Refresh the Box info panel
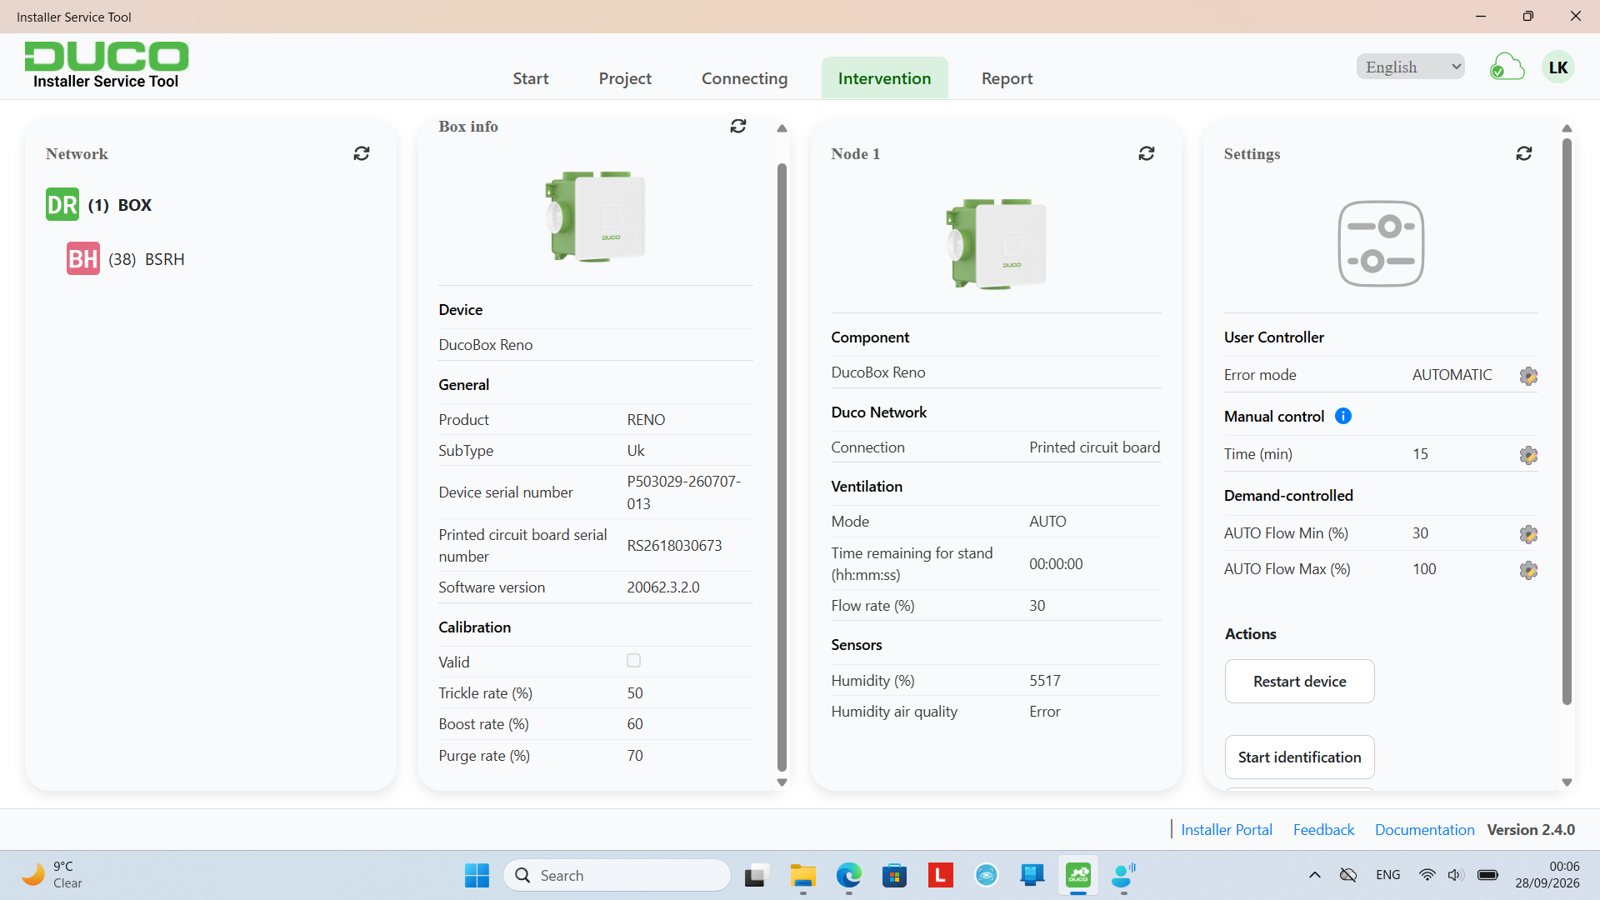The height and width of the screenshot is (900, 1600). tap(738, 126)
